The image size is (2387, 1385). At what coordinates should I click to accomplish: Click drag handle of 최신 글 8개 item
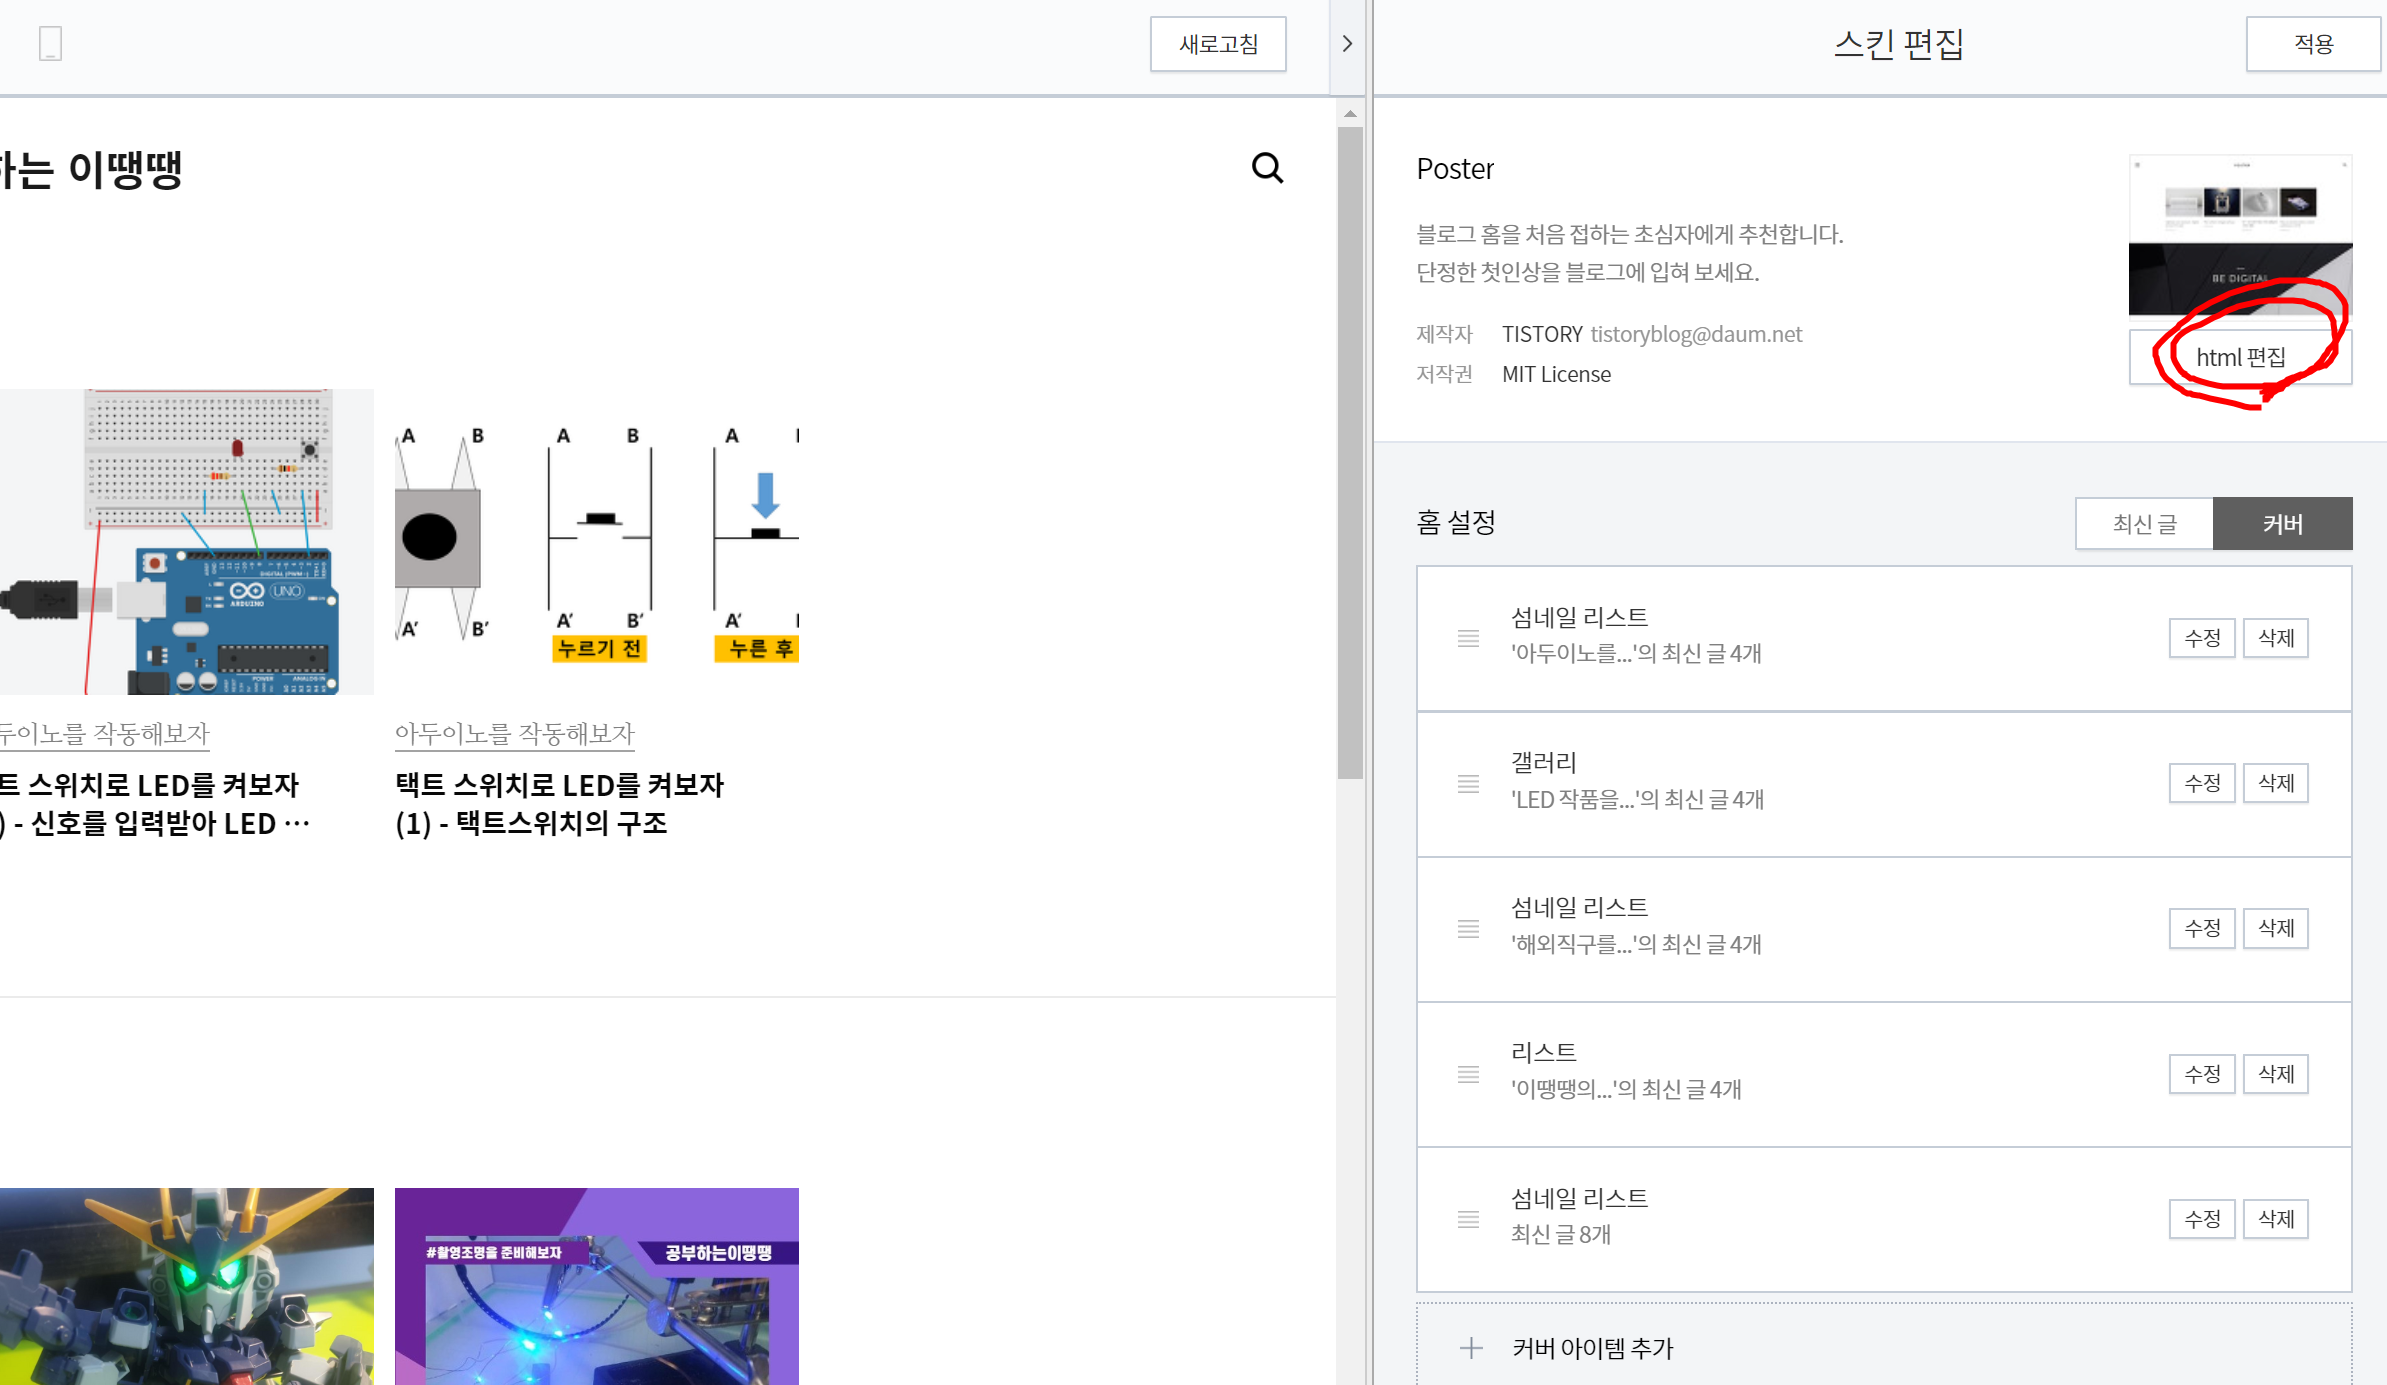click(x=1468, y=1219)
